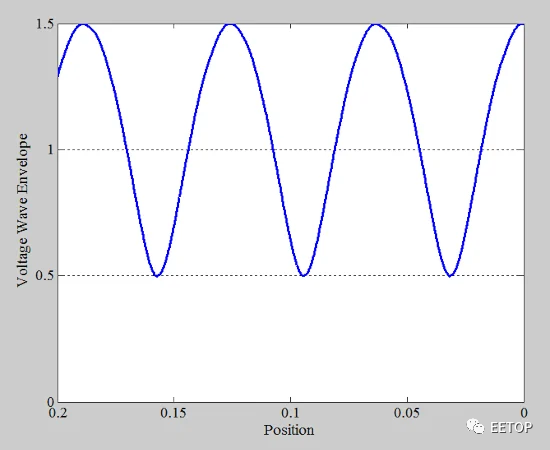Viewport: 550px width, 450px height.
Task: Click the curve minimum nearest position 0.05
Action: point(450,275)
